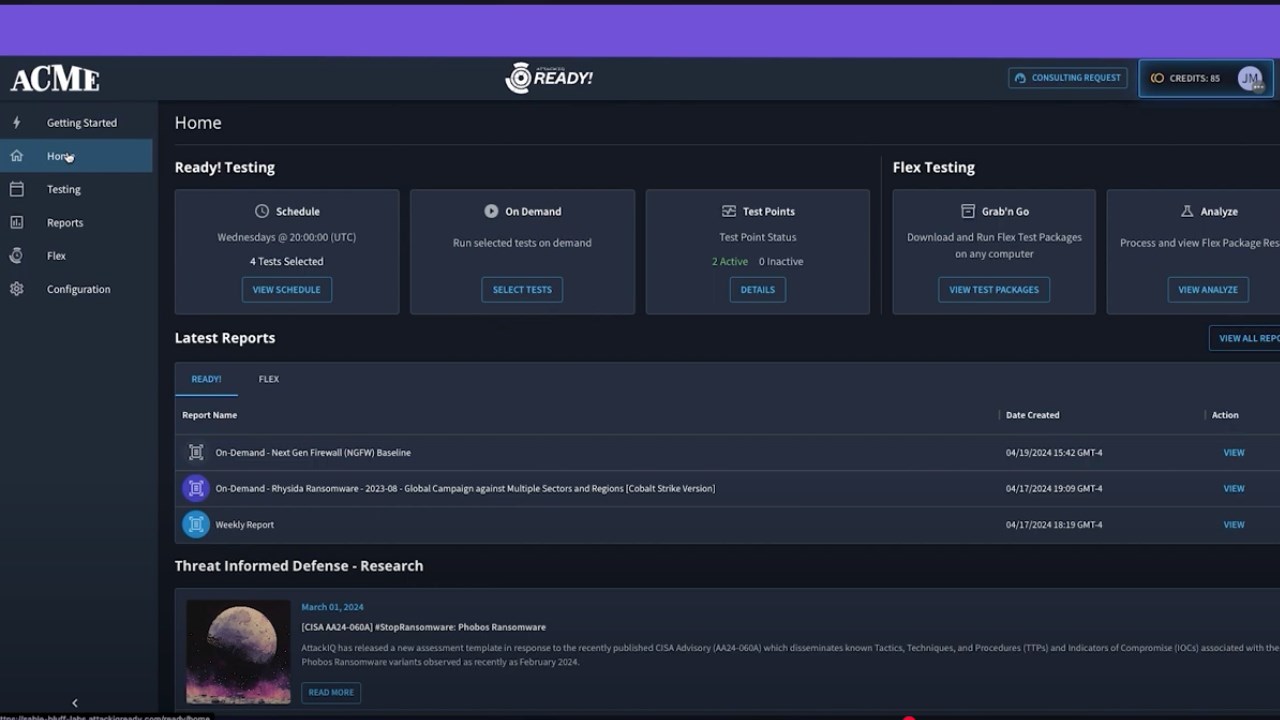This screenshot has height=720, width=1280.
Task: Click the NGFW Baseline report icon
Action: [196, 452]
